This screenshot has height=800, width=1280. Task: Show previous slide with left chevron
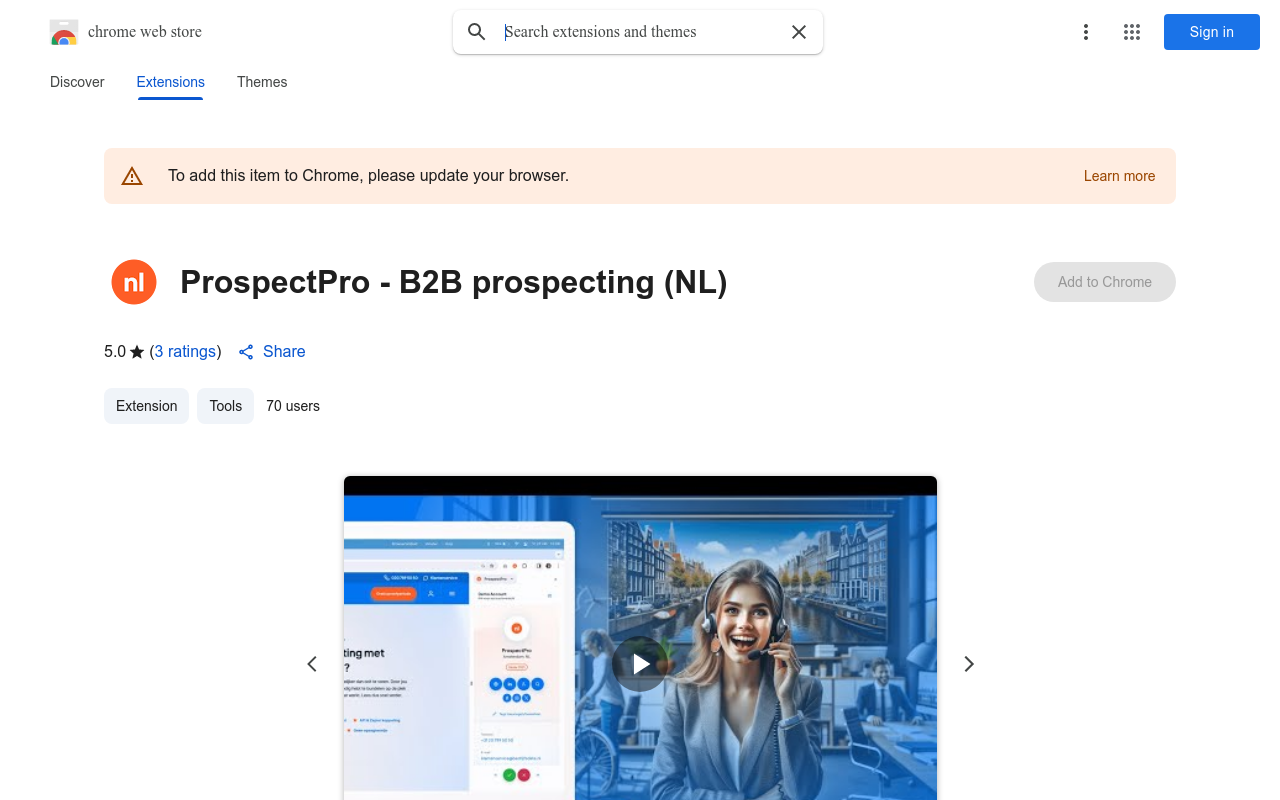pos(312,664)
